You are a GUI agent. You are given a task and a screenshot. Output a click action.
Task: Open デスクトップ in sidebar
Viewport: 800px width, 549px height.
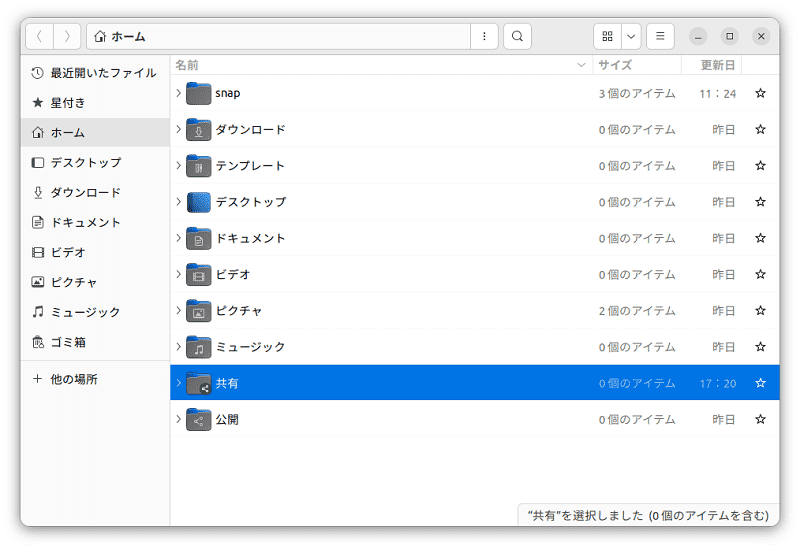click(x=95, y=163)
